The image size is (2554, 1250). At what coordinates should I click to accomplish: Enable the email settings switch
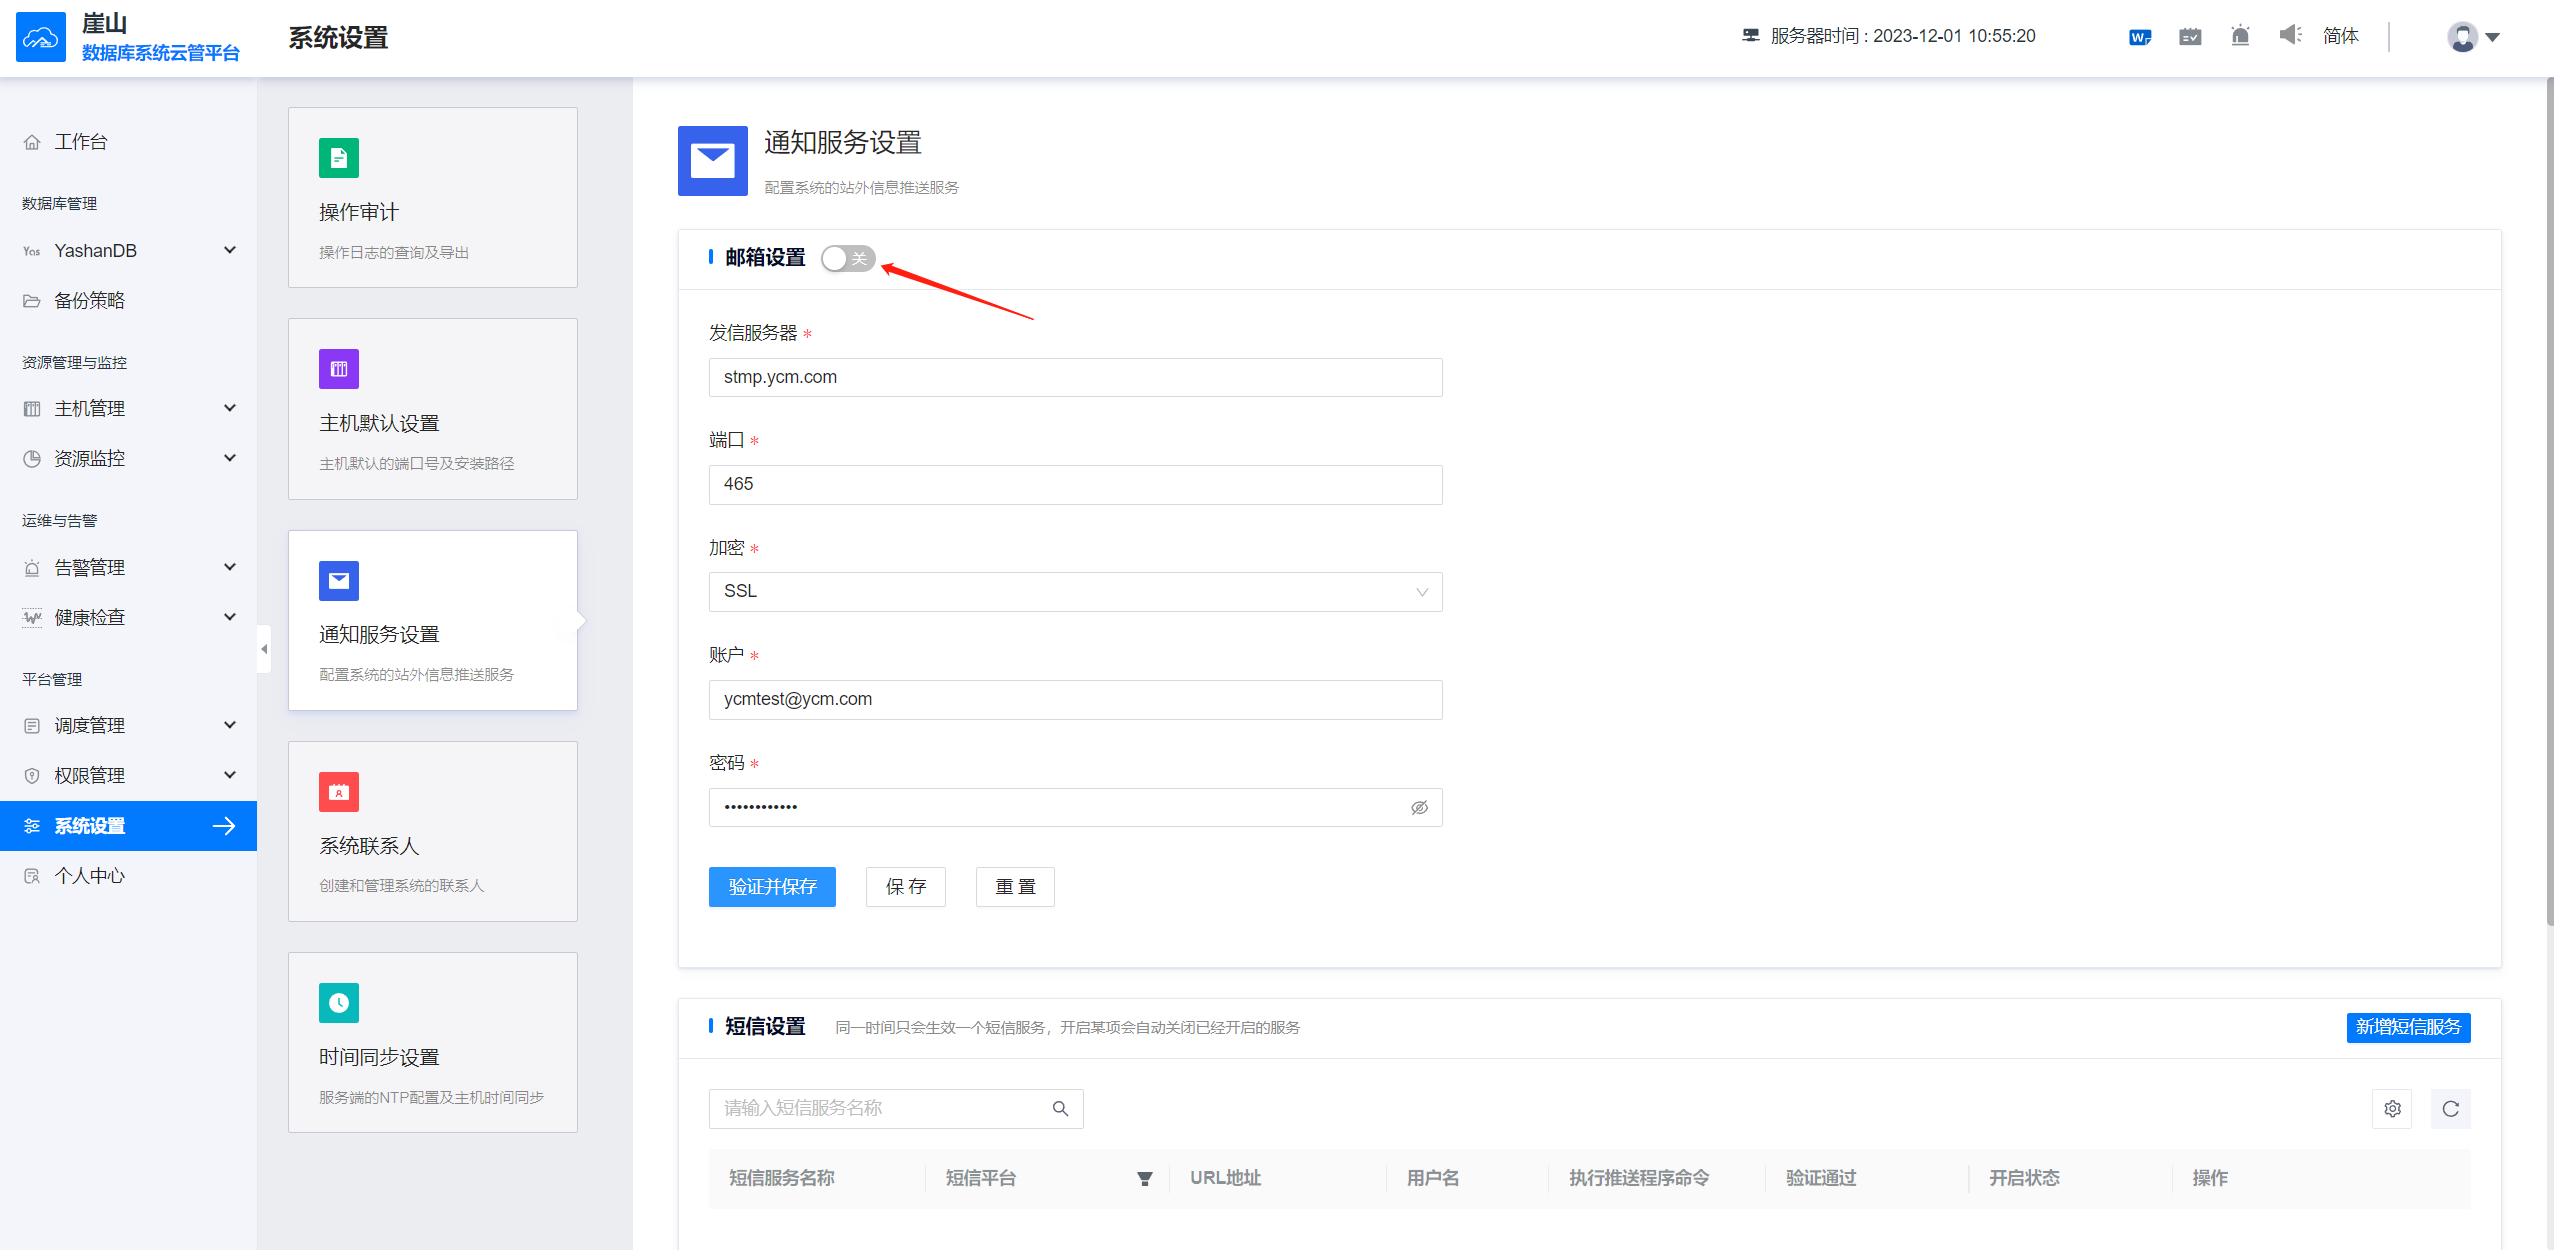coord(848,259)
